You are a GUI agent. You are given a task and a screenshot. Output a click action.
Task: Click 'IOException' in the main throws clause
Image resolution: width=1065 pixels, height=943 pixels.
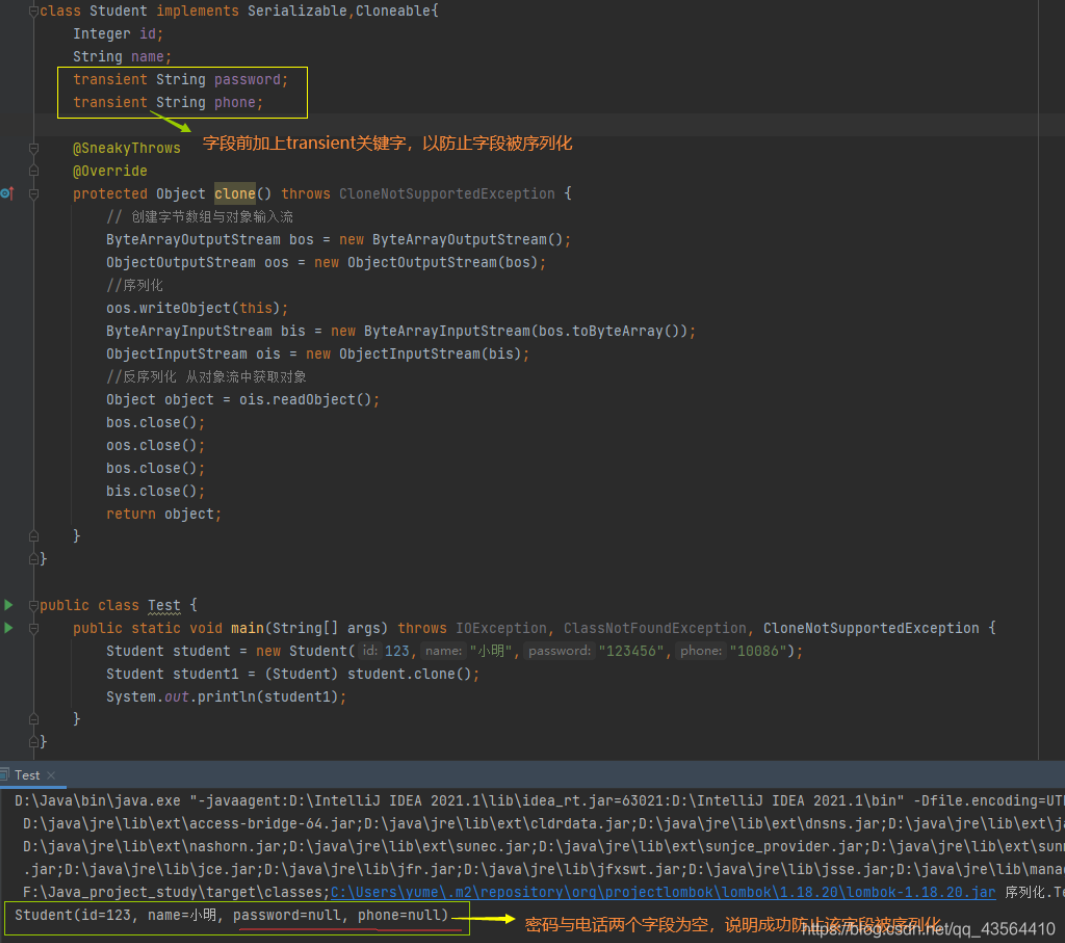click(x=501, y=628)
